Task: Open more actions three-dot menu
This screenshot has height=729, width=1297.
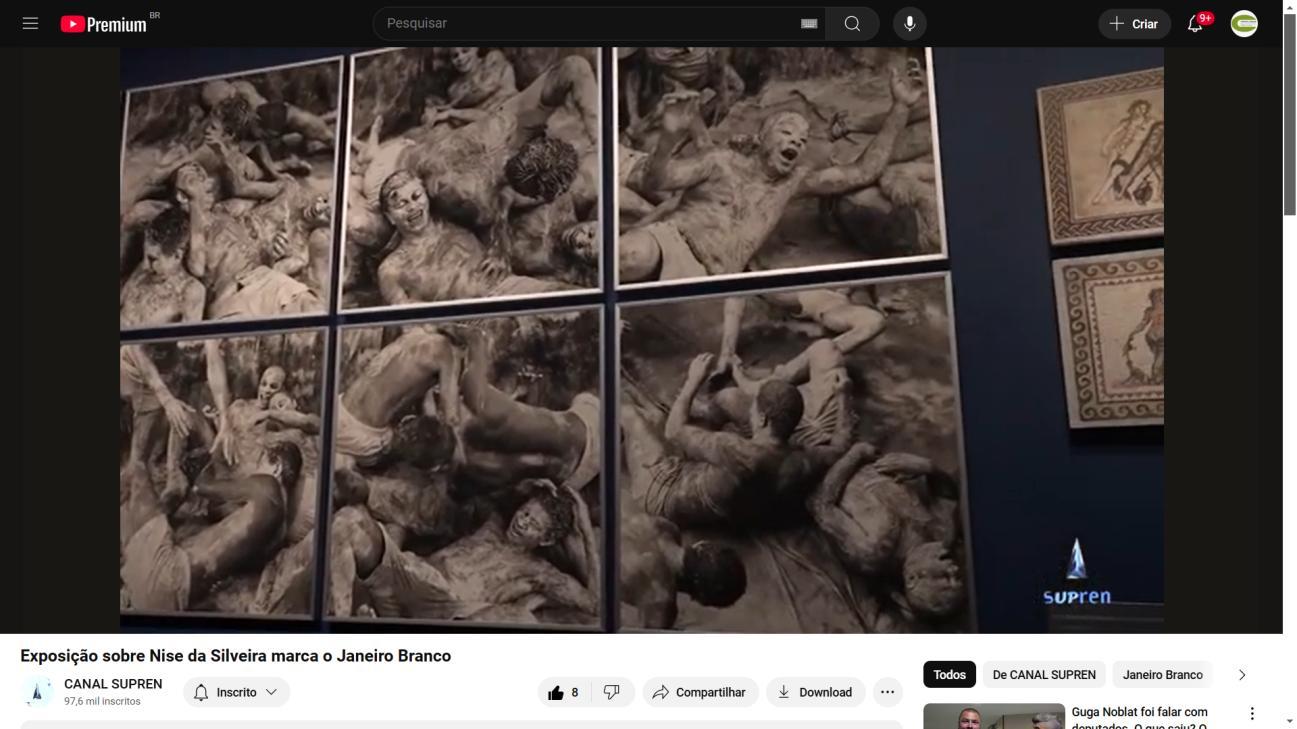Action: [887, 692]
